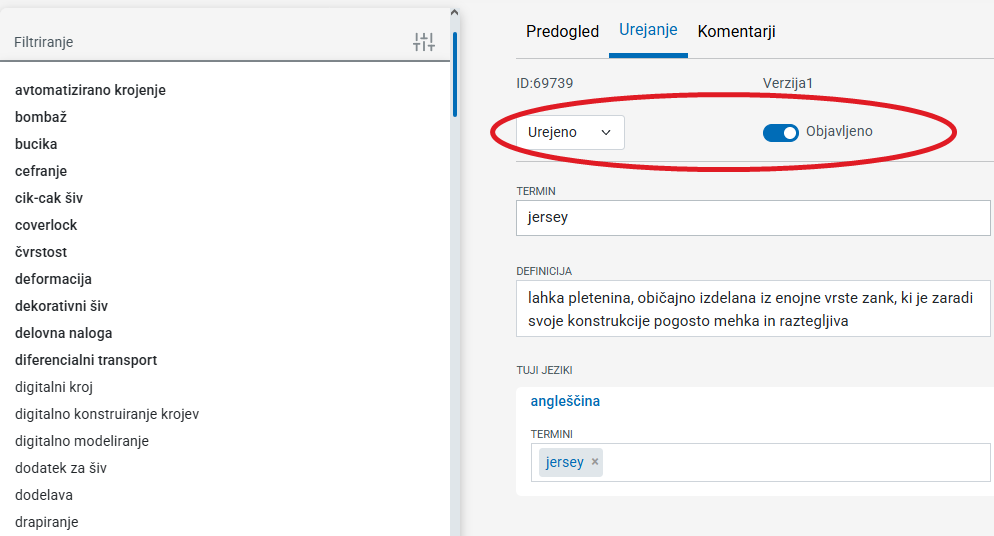Open the filter settings sliders icon
Viewport: 994px width, 536px height.
[423, 42]
